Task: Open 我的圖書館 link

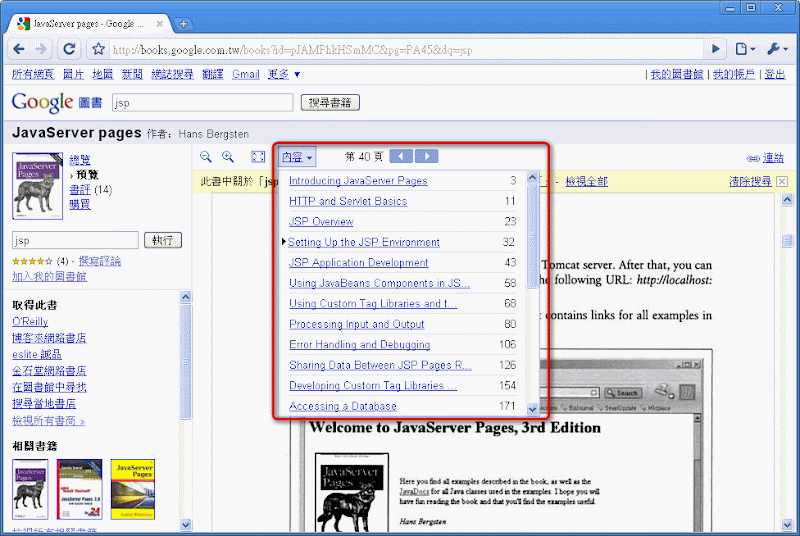Action: coord(677,74)
